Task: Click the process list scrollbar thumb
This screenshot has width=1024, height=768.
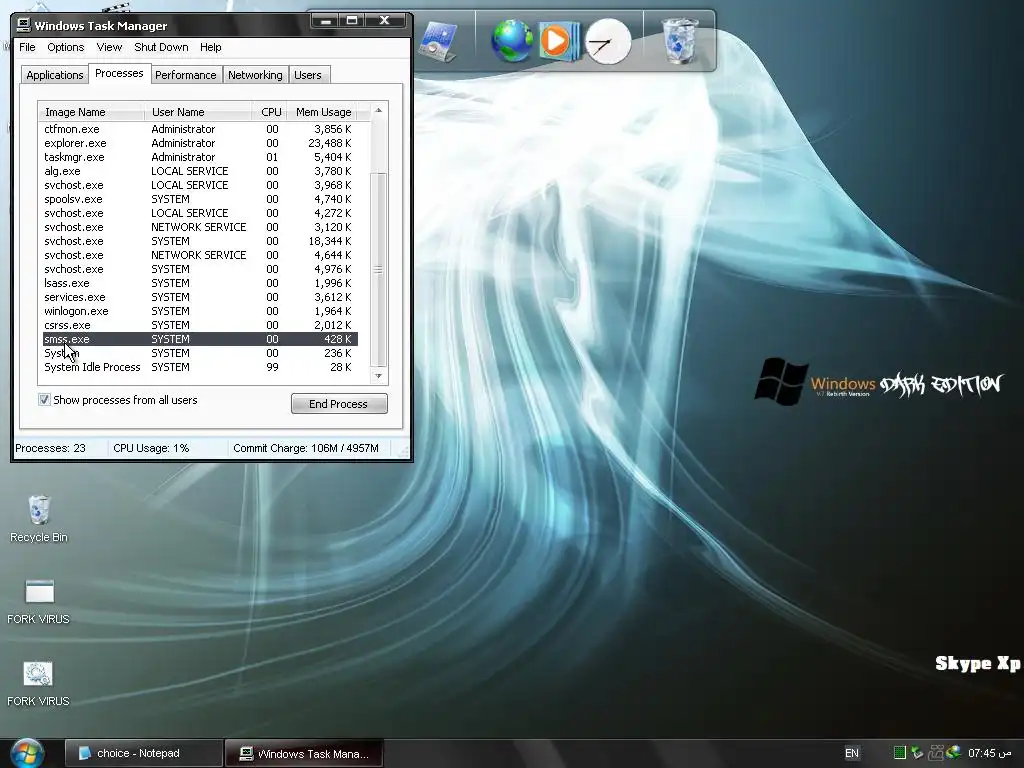Action: coord(378,269)
